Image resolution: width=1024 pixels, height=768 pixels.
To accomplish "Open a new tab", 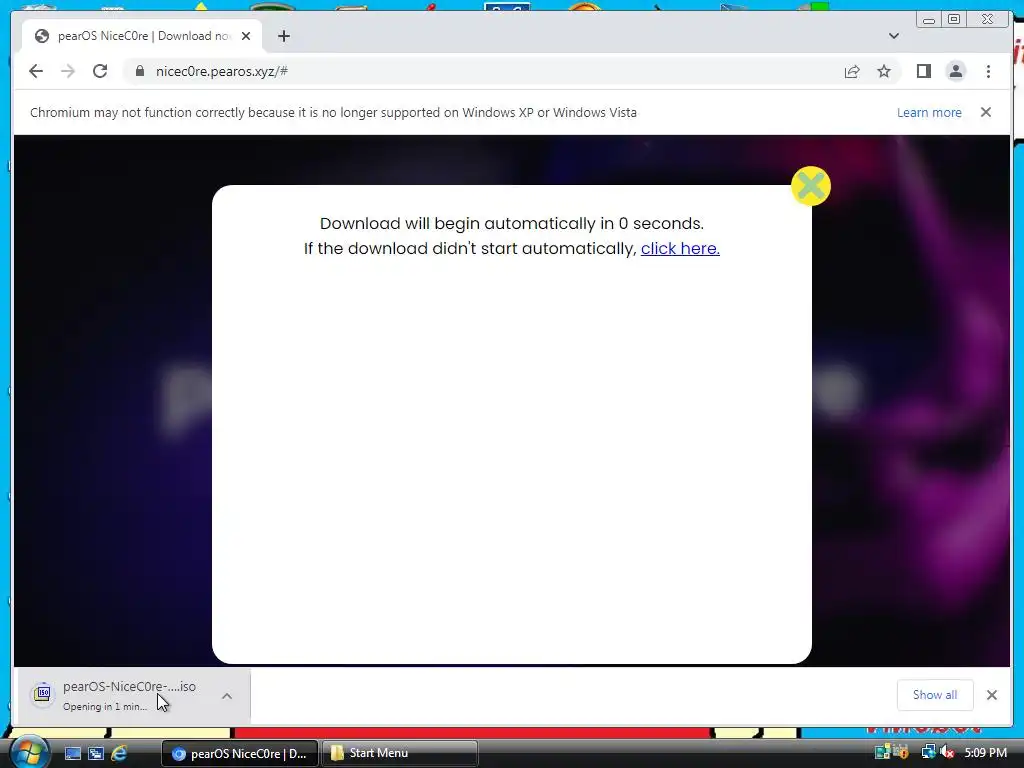I will [283, 36].
